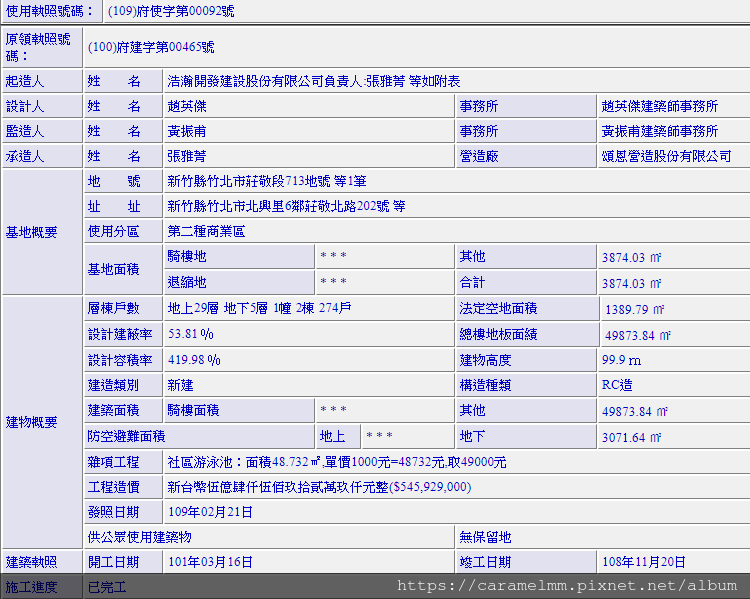Click the 騎樓面積 label

[193, 410]
